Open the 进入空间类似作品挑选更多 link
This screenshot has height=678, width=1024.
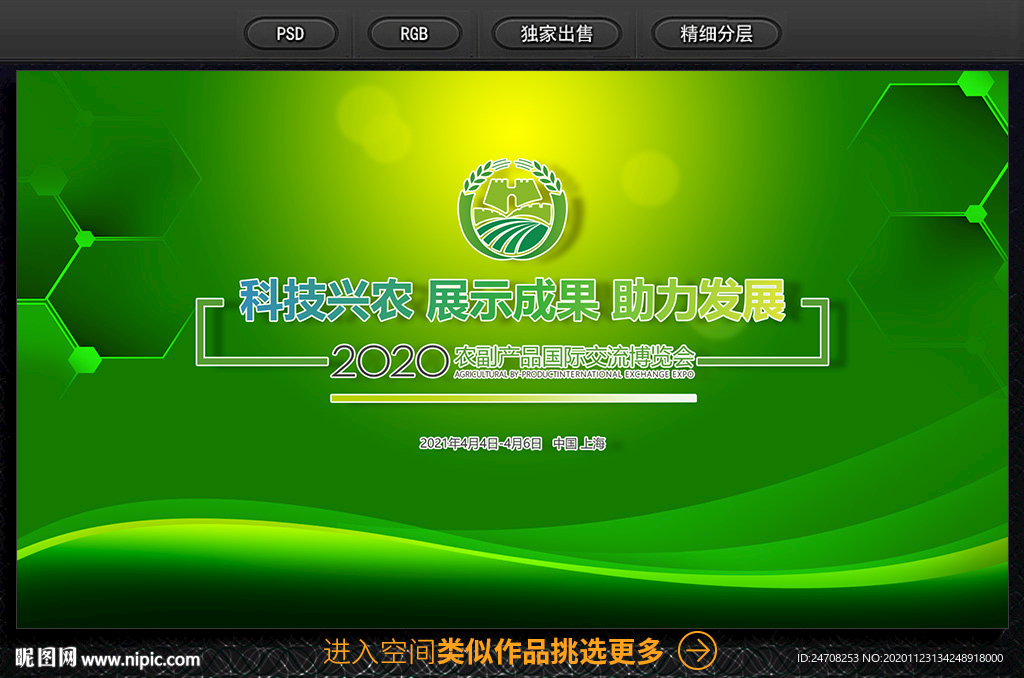(x=493, y=651)
